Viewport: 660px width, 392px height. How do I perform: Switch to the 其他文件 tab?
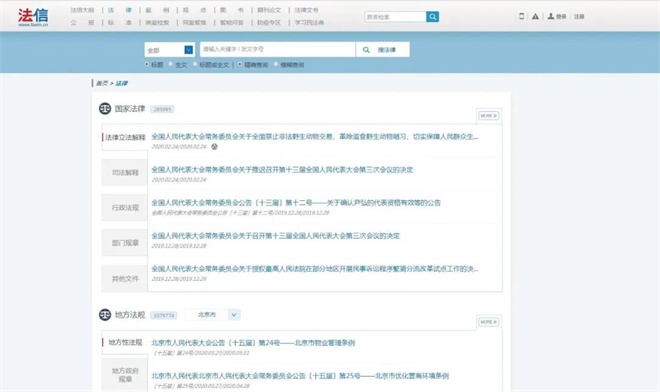[125, 278]
